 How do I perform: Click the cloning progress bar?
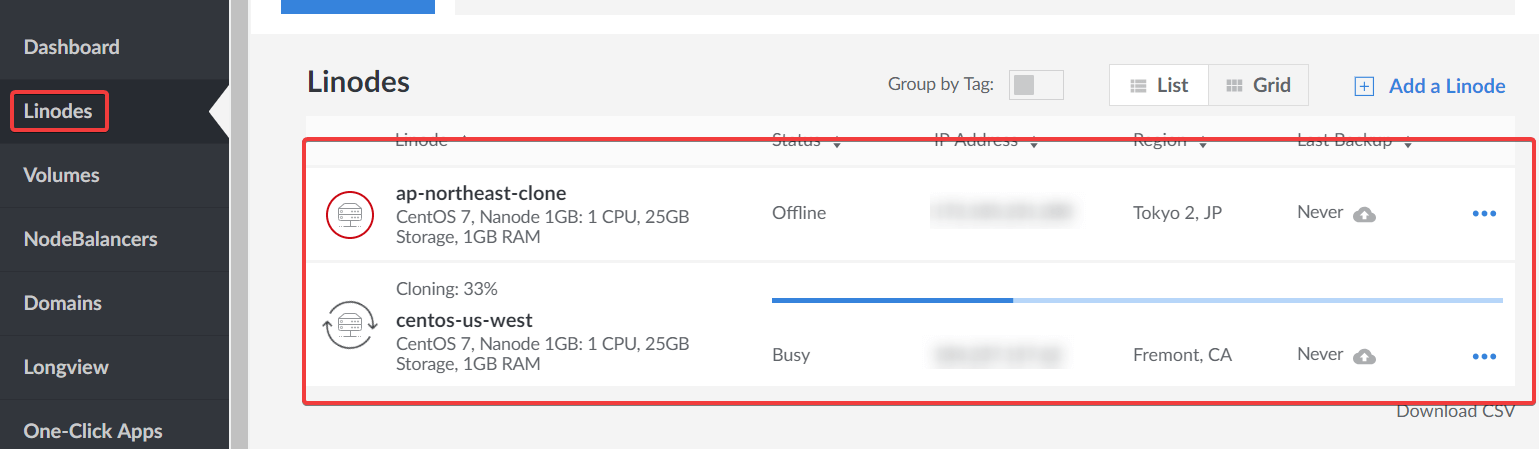point(1137,299)
